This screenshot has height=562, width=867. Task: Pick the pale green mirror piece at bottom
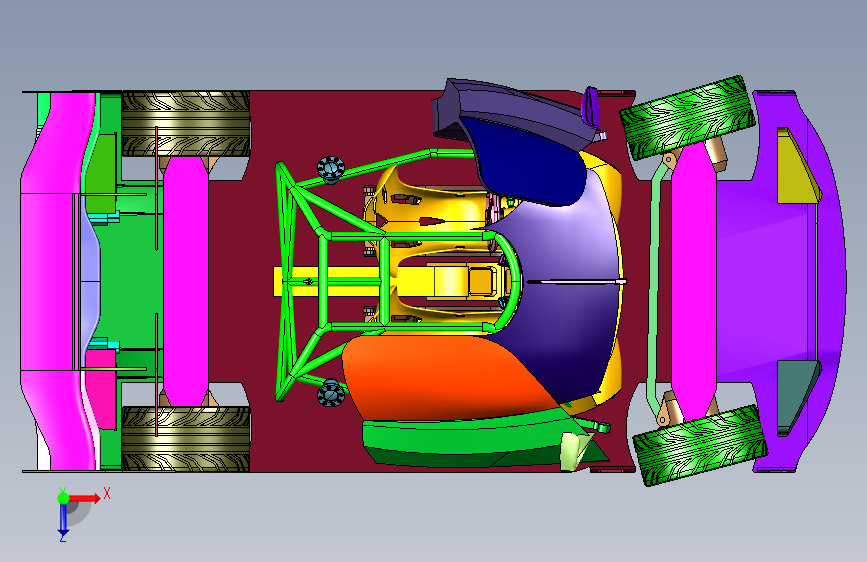click(573, 449)
